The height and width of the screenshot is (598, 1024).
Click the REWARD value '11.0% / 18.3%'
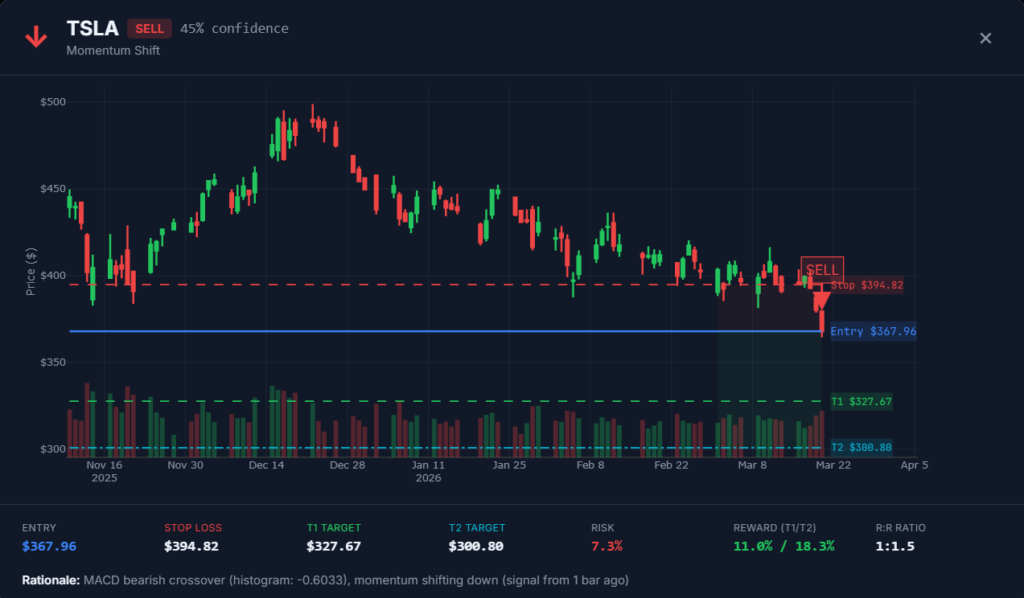click(784, 546)
